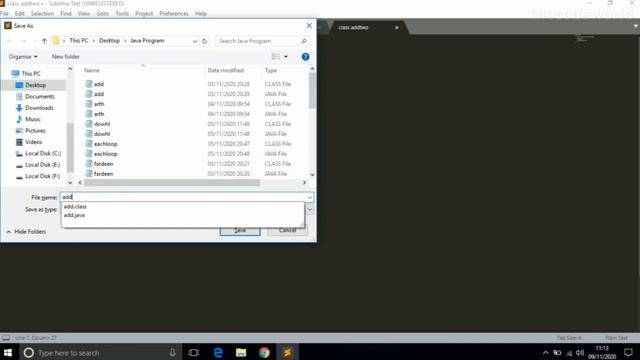Open the Project menu
Image resolution: width=640 pixels, height=360 pixels.
coord(144,13)
